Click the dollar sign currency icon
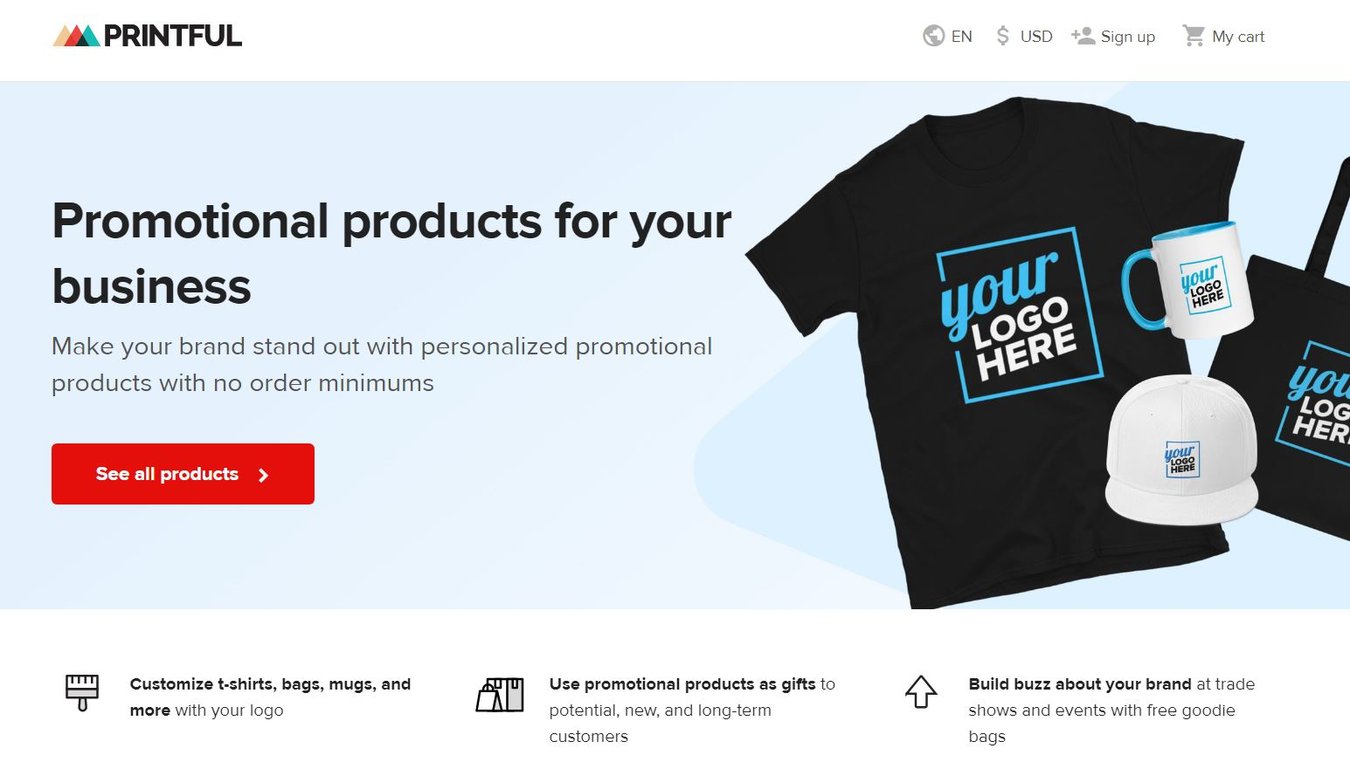 pos(1002,35)
